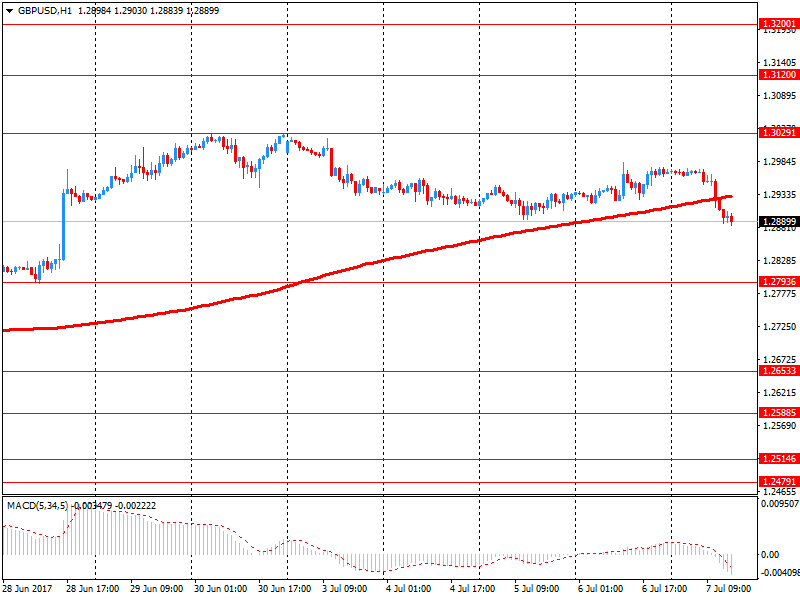800x600 pixels.
Task: Select the 1.25146 price level label
Action: tap(779, 459)
